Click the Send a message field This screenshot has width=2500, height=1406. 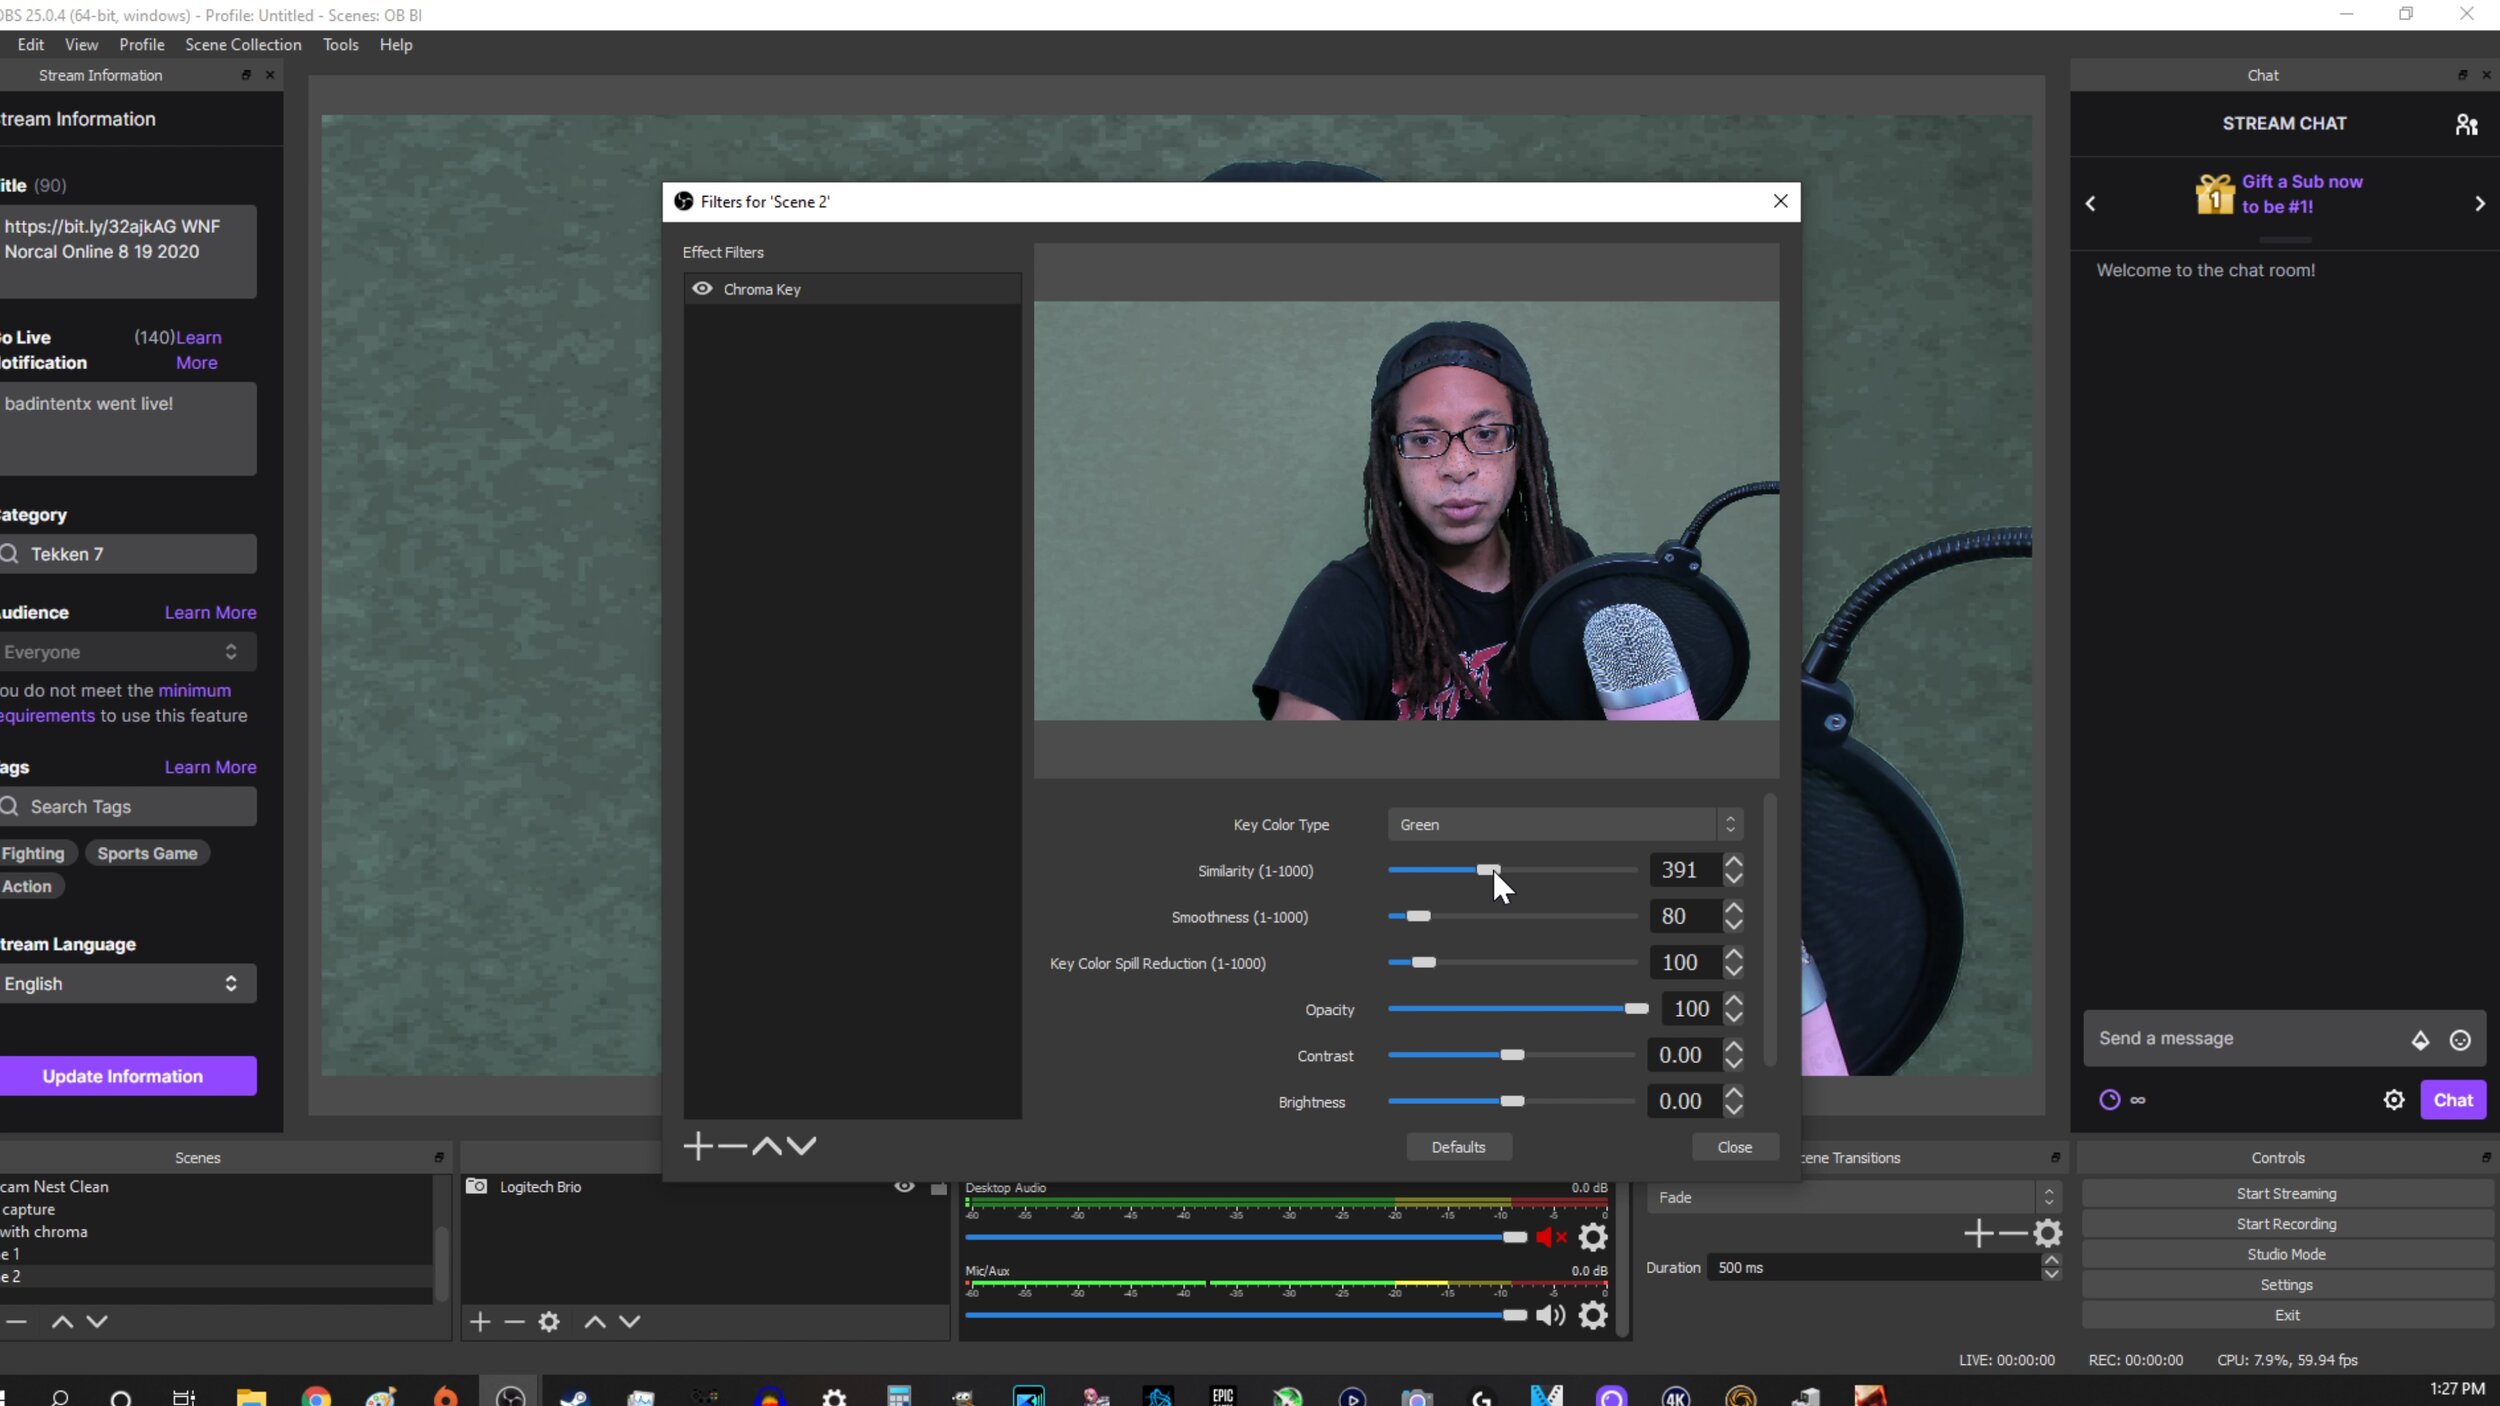(2247, 1039)
